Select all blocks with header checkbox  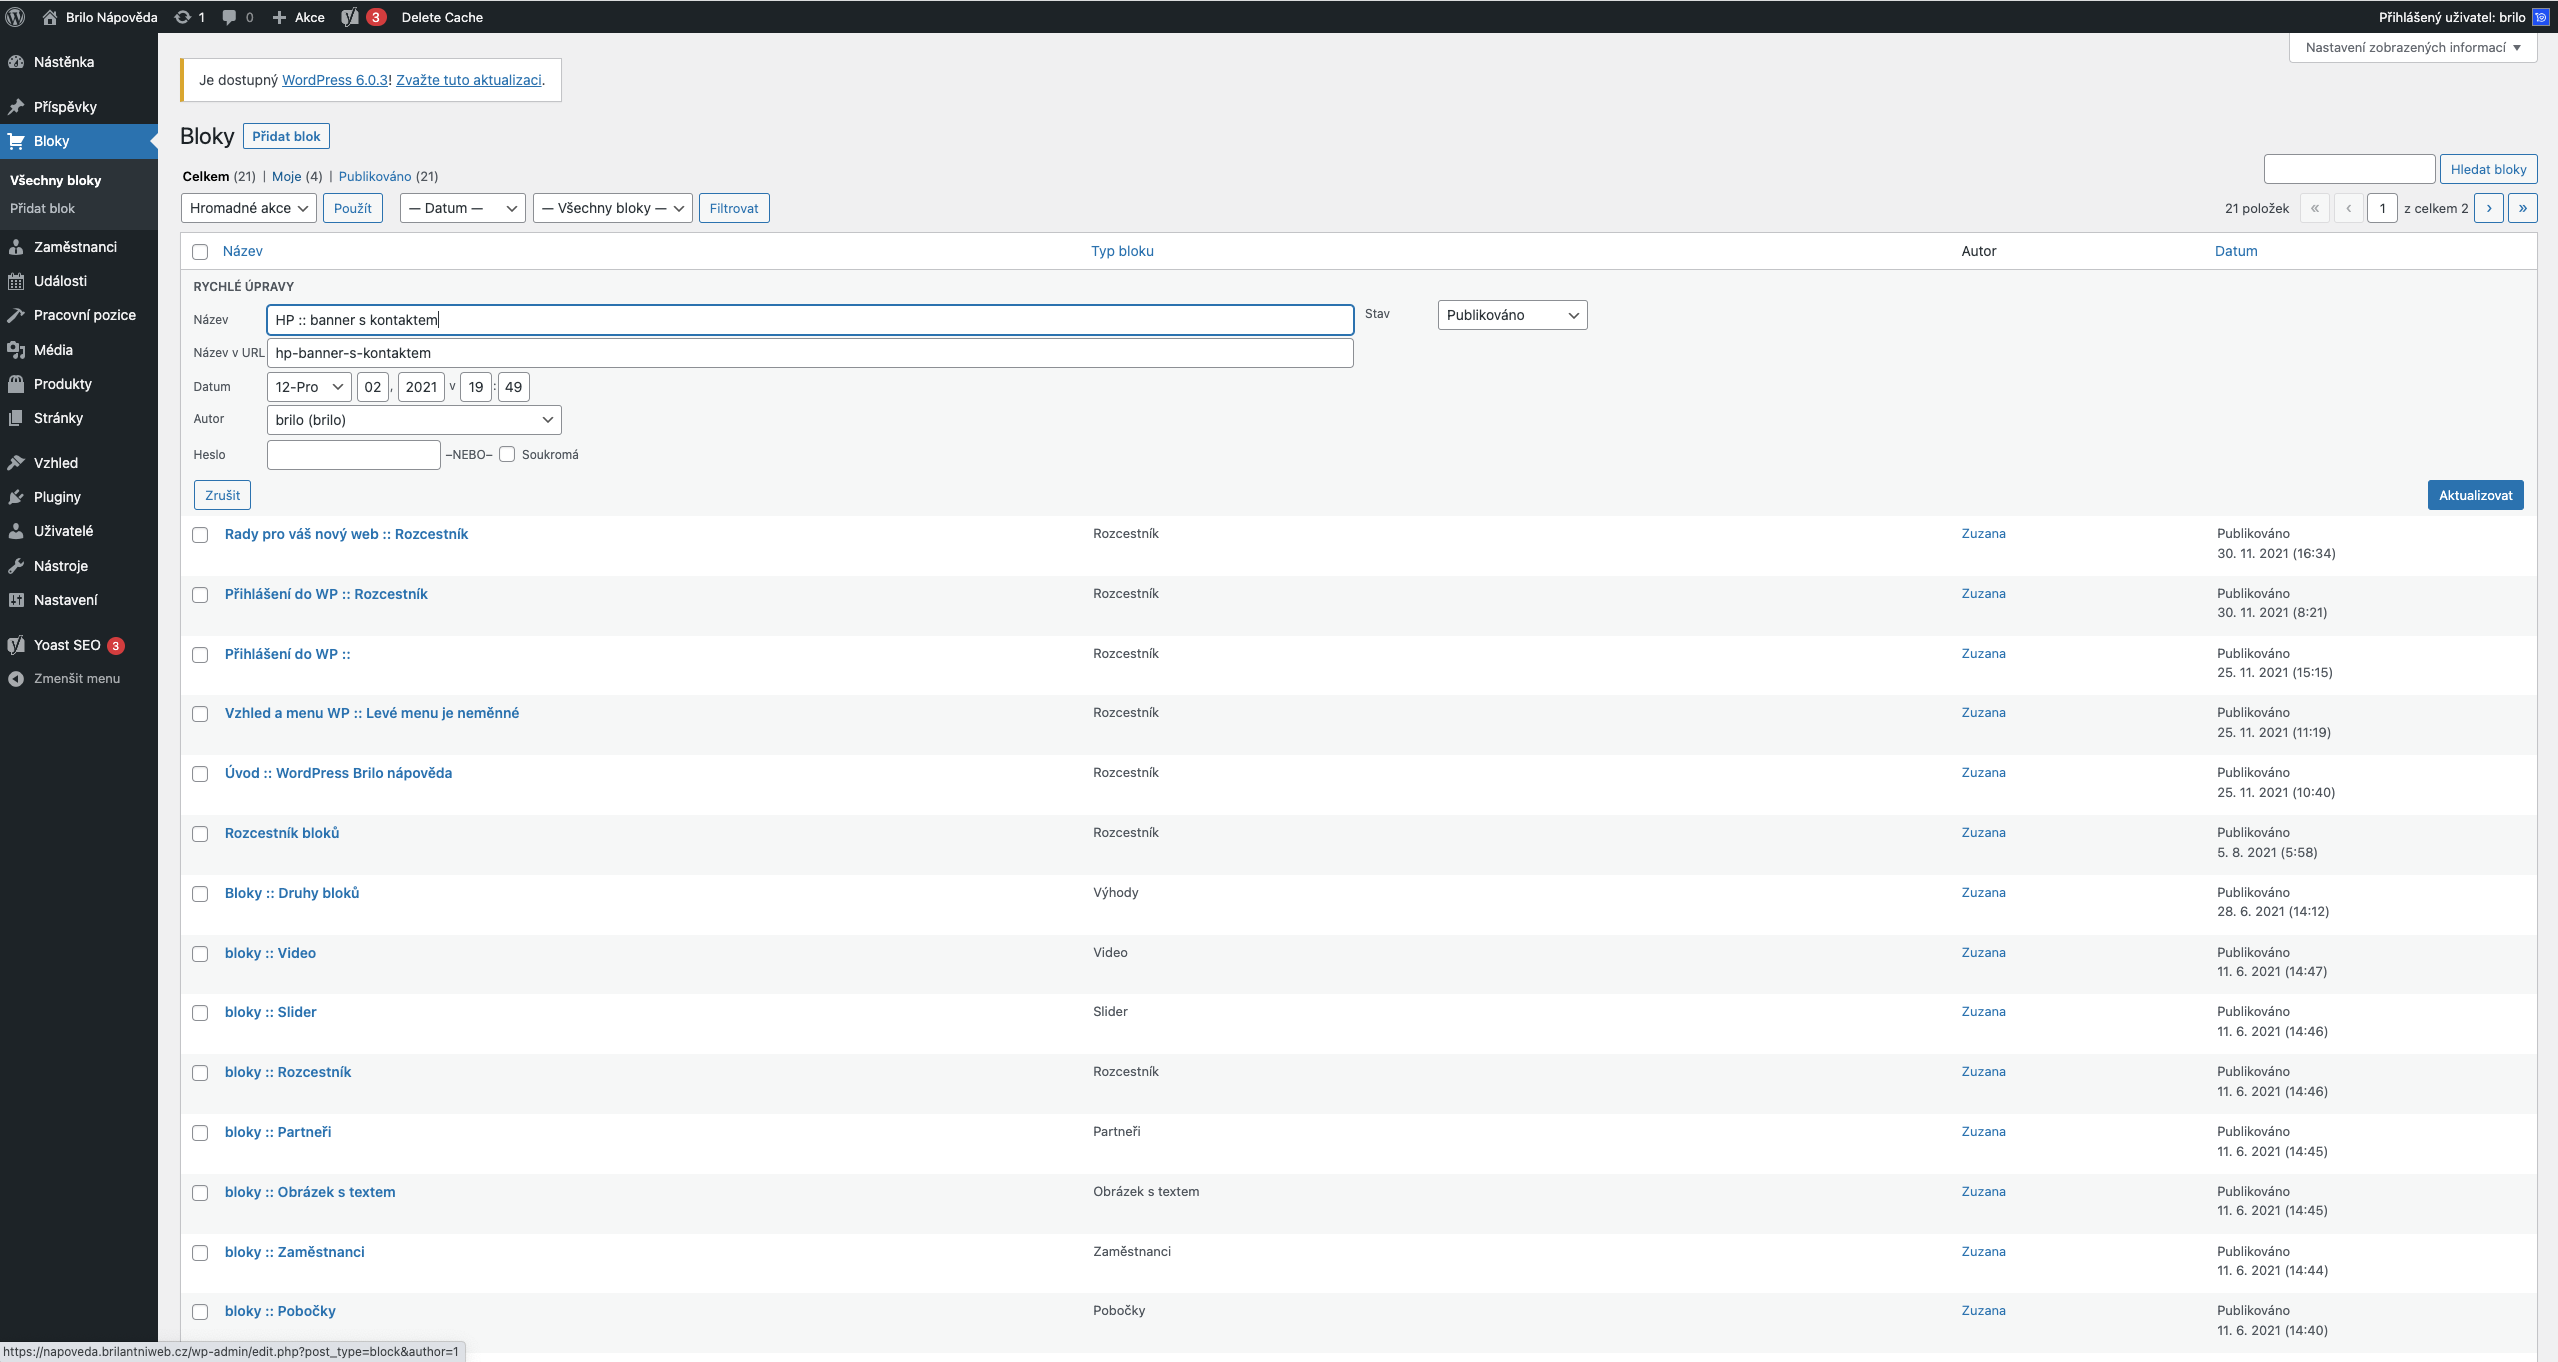200,252
